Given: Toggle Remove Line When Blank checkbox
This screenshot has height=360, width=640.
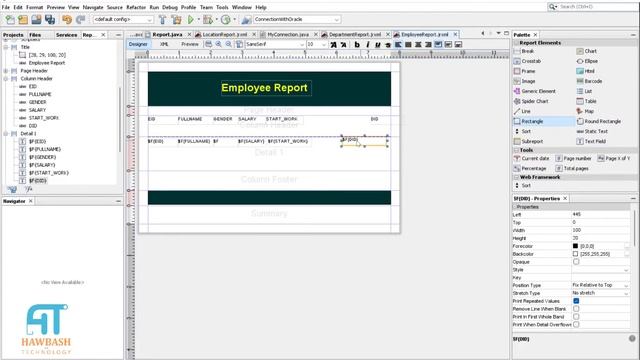Looking at the screenshot, I should [x=576, y=309].
